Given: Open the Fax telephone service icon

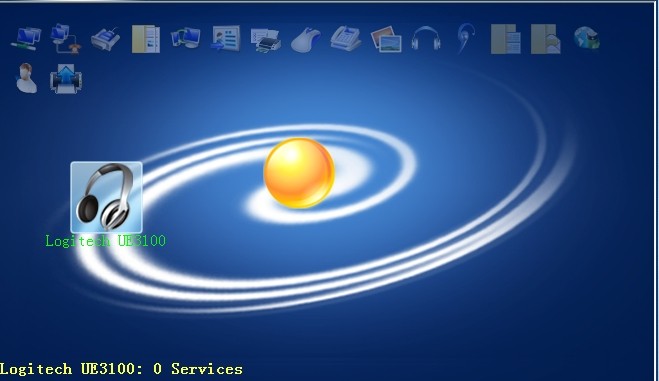Looking at the screenshot, I should pyautogui.click(x=345, y=39).
